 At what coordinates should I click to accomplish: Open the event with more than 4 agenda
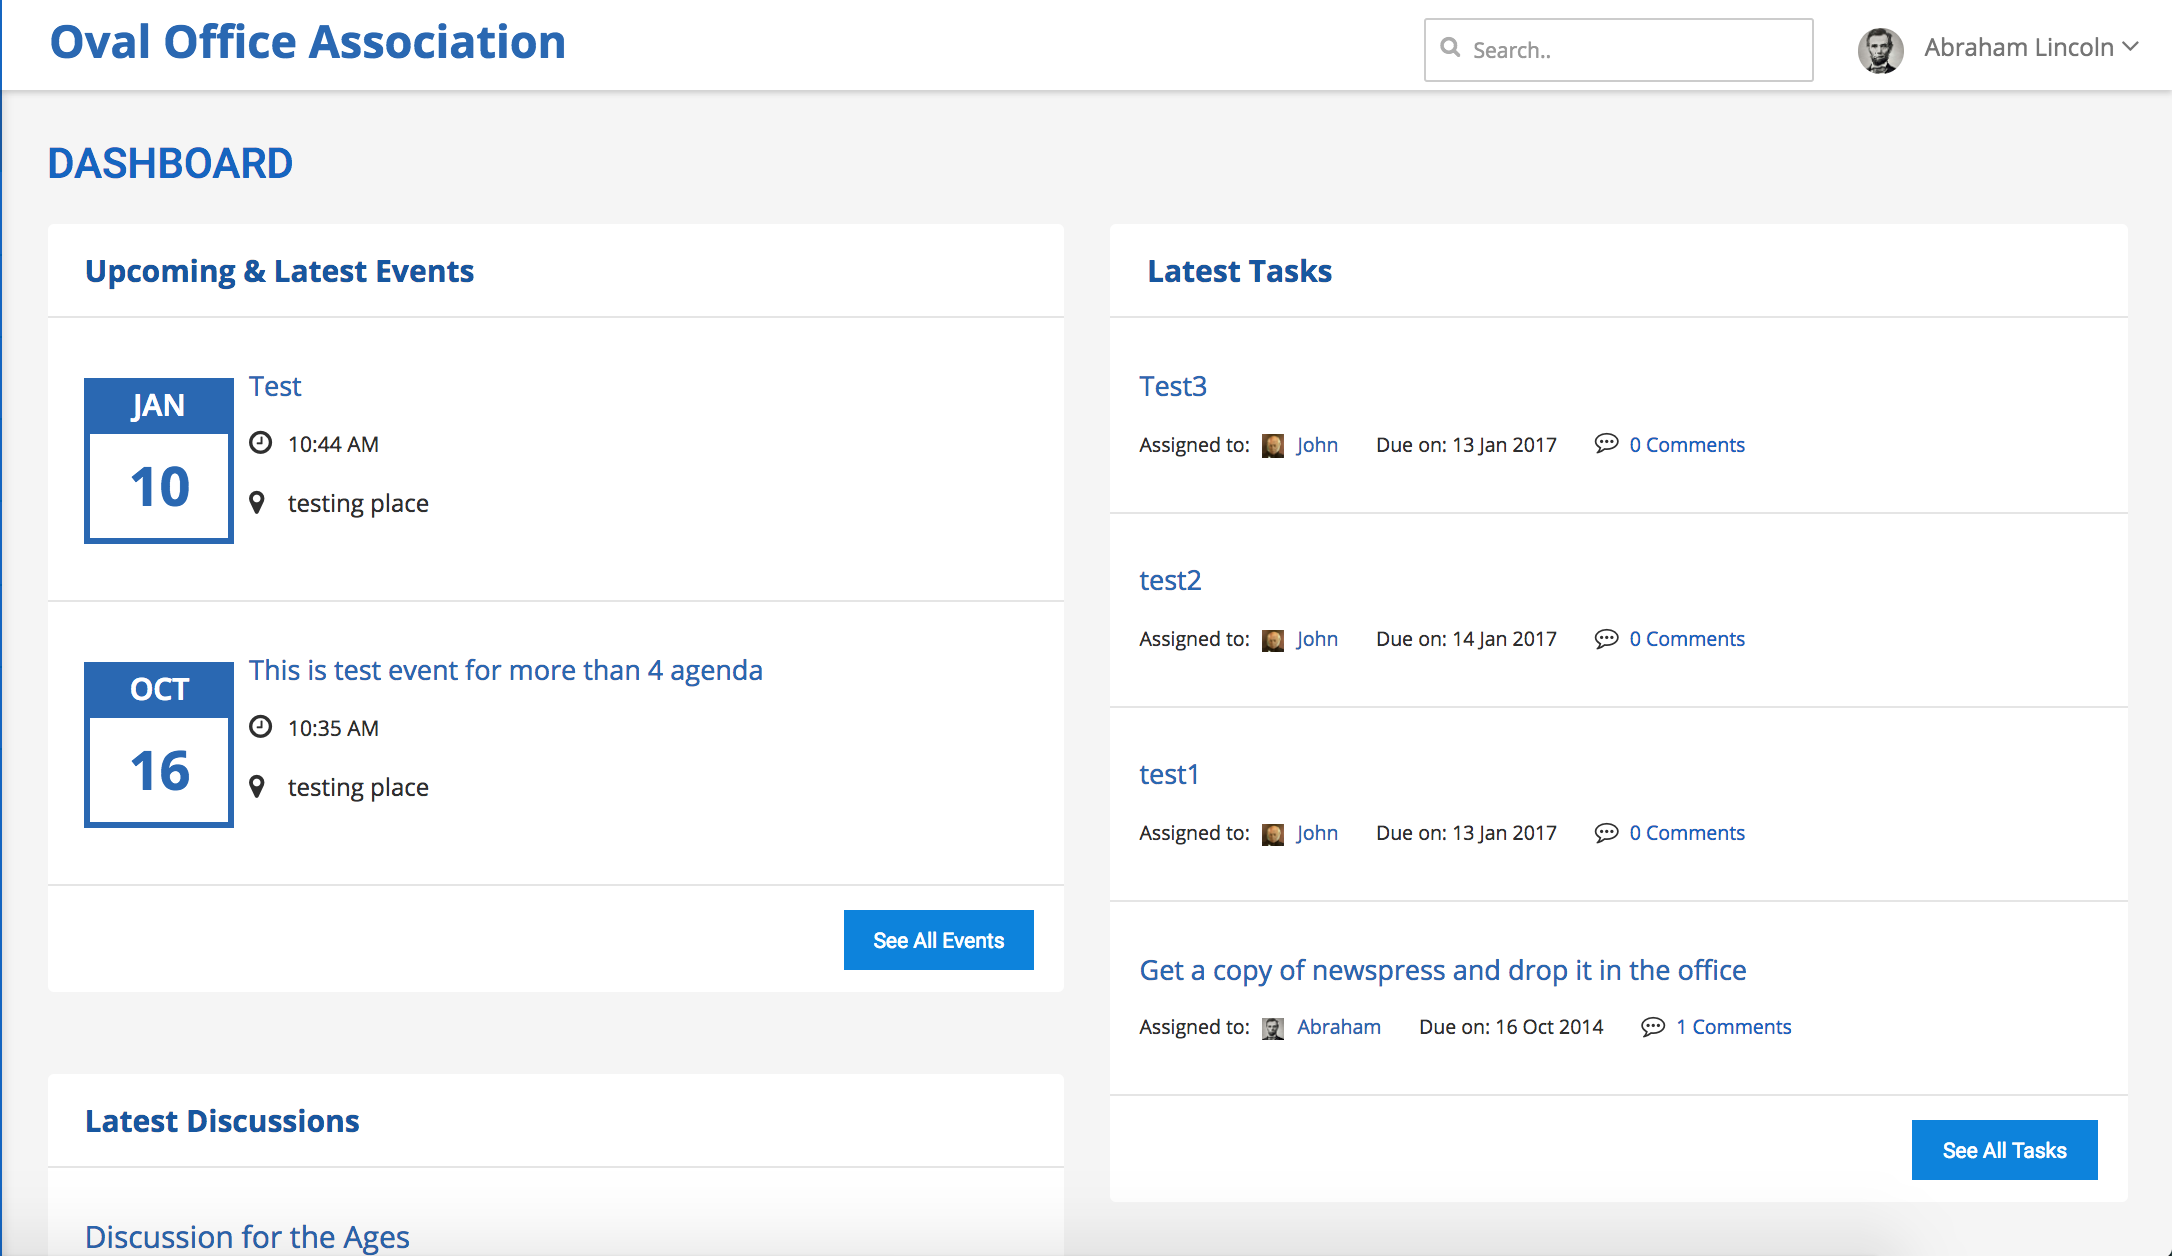click(506, 670)
